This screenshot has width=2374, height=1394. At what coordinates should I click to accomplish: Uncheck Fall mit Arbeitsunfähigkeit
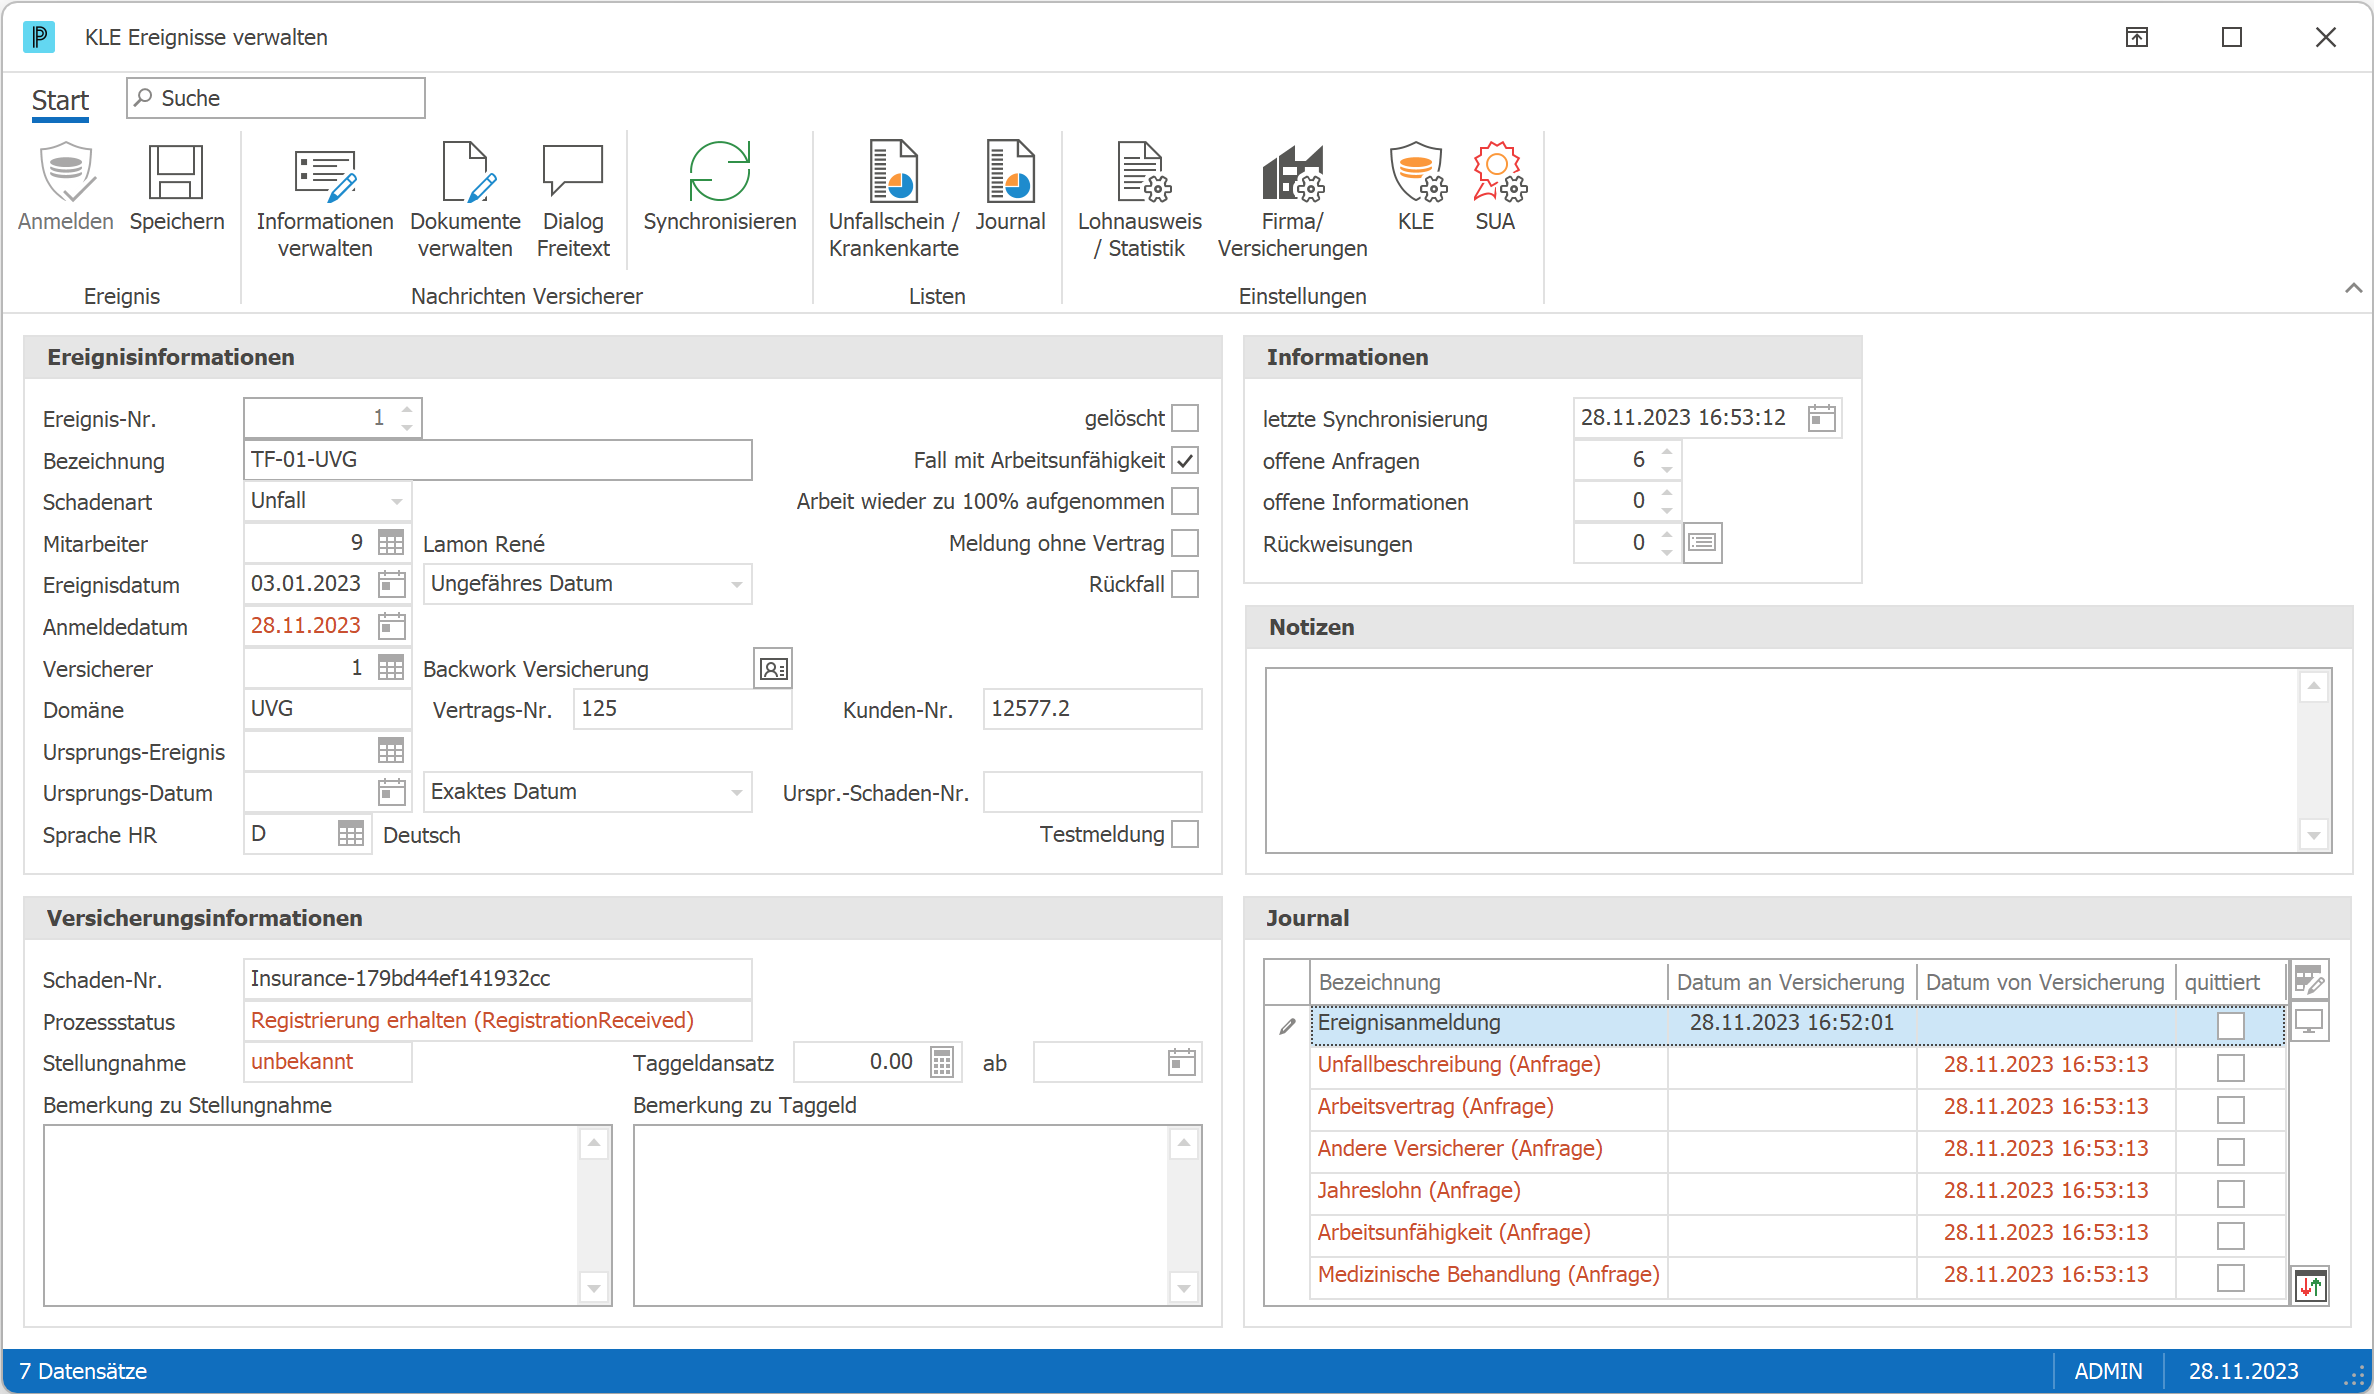pos(1185,460)
